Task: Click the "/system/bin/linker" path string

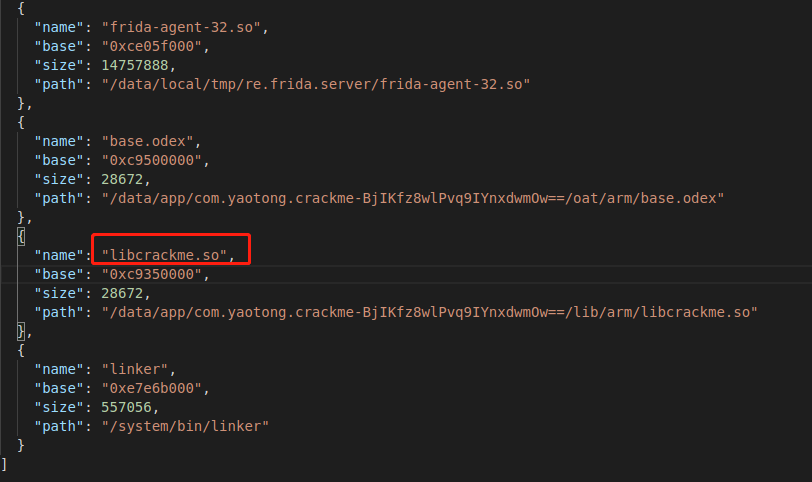Action: (x=185, y=426)
